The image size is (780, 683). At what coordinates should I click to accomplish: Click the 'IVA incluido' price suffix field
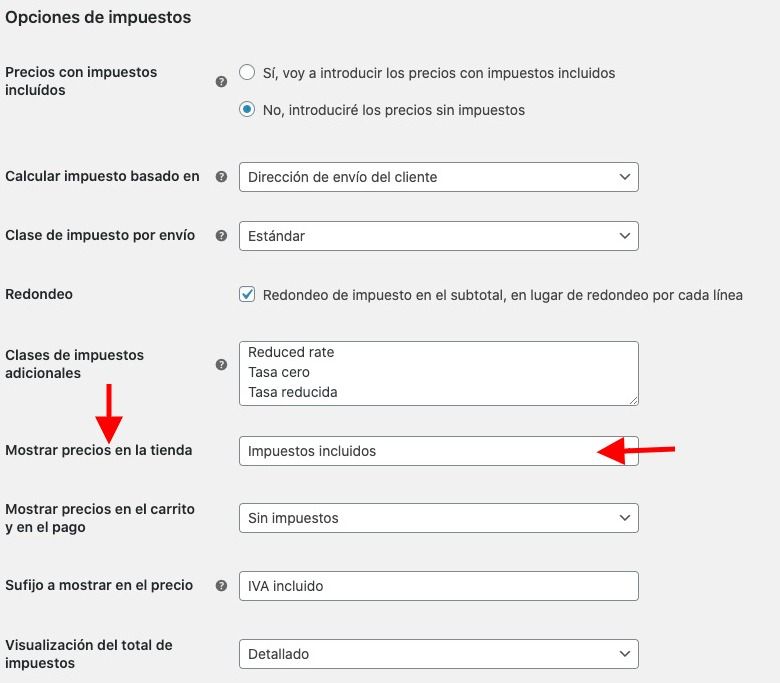439,586
